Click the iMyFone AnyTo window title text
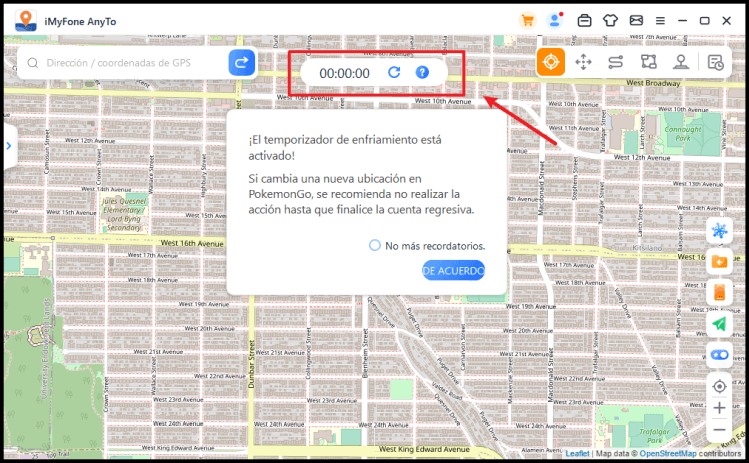Screen dimensions: 749x463 80,22
